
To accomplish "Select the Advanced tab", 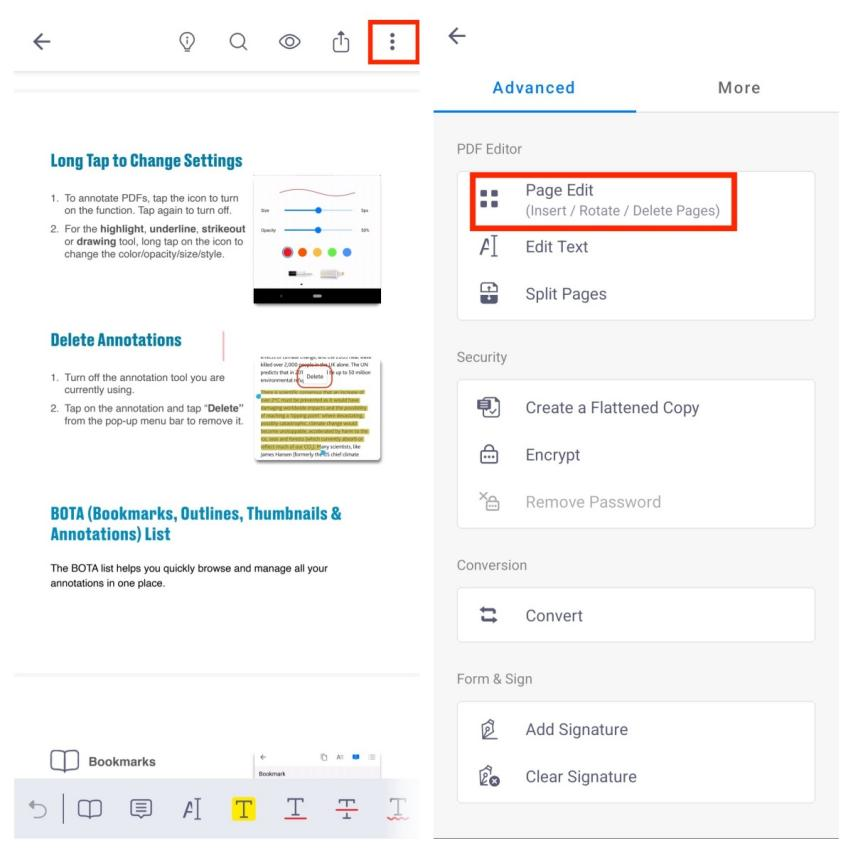I will (534, 88).
